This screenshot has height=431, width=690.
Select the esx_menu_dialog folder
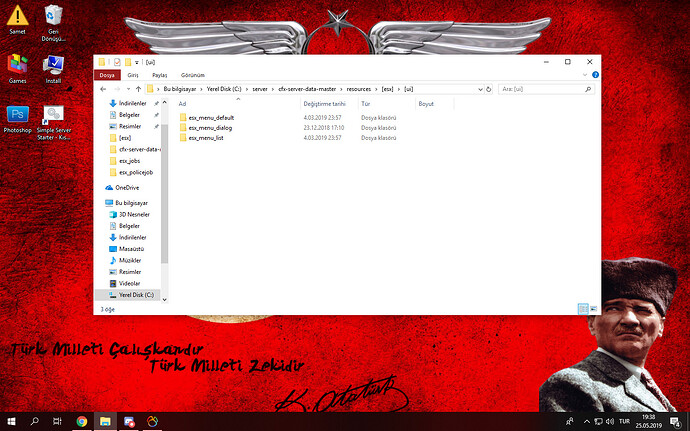tap(208, 127)
